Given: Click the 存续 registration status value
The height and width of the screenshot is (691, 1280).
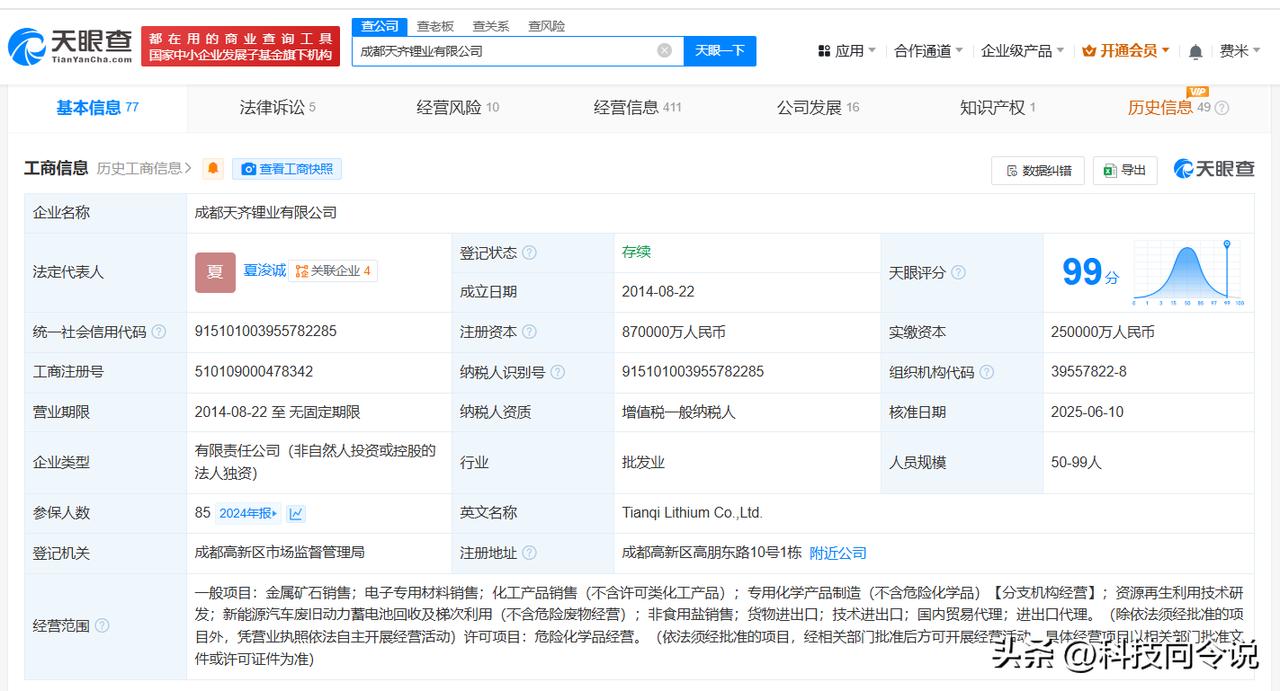Looking at the screenshot, I should (636, 252).
